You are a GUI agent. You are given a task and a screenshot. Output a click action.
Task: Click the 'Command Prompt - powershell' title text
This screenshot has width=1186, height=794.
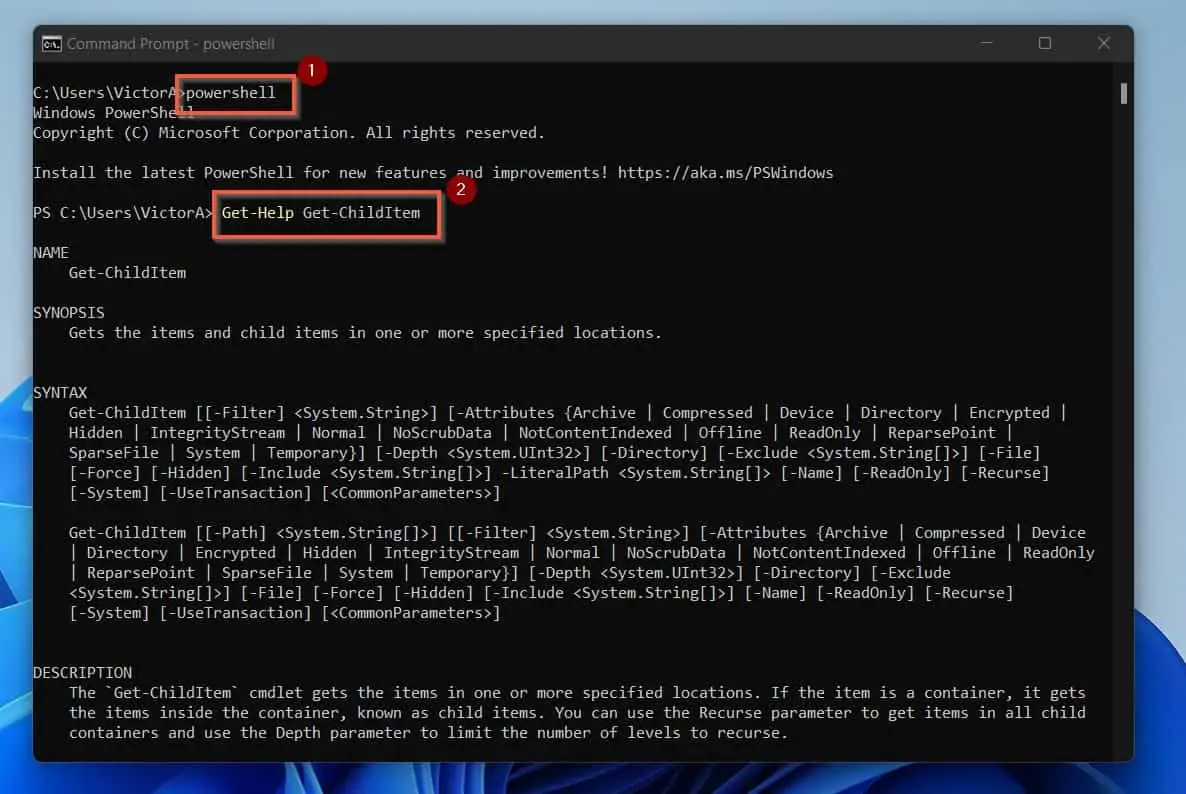click(171, 44)
